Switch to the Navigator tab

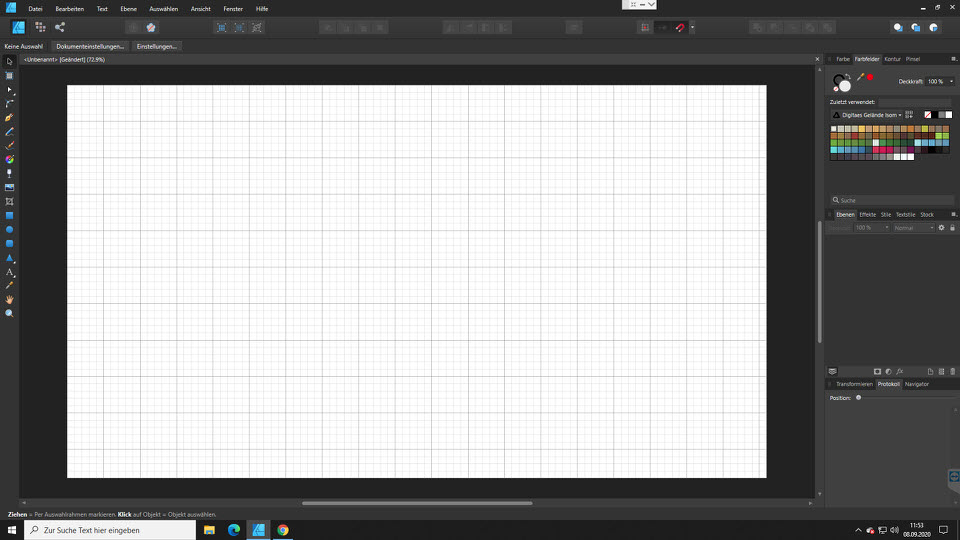click(917, 384)
